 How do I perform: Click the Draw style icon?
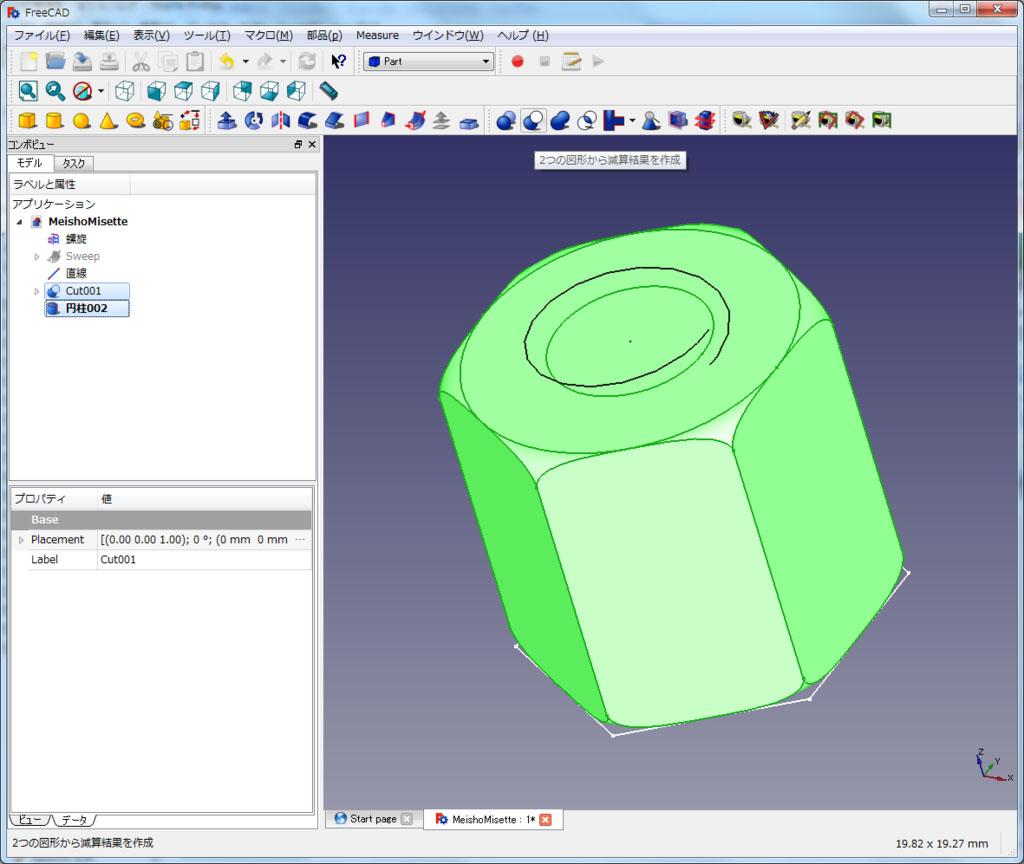pyautogui.click(x=82, y=91)
